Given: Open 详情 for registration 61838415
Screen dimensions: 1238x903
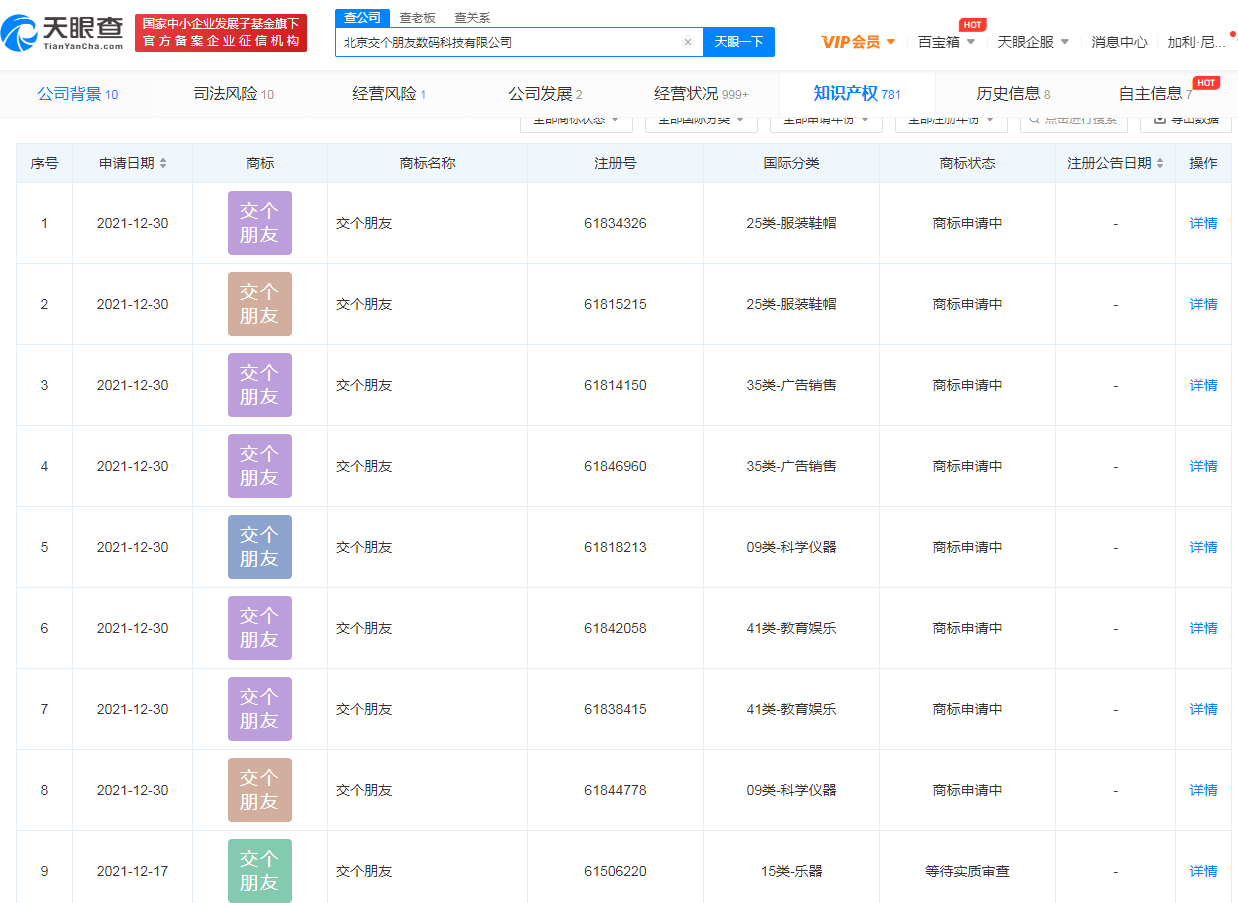Looking at the screenshot, I should (1204, 709).
